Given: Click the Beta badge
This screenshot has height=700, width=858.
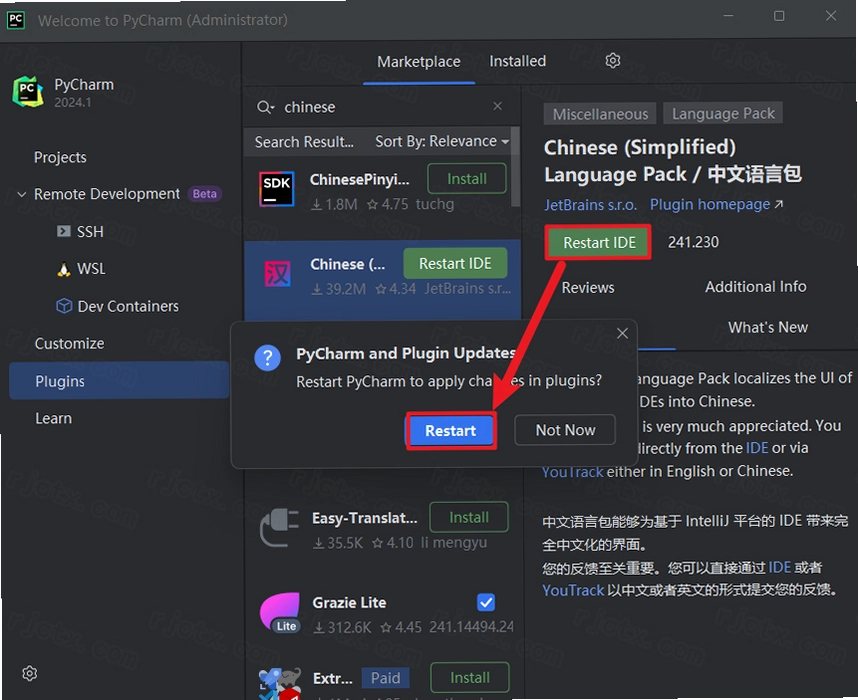Looking at the screenshot, I should (205, 194).
